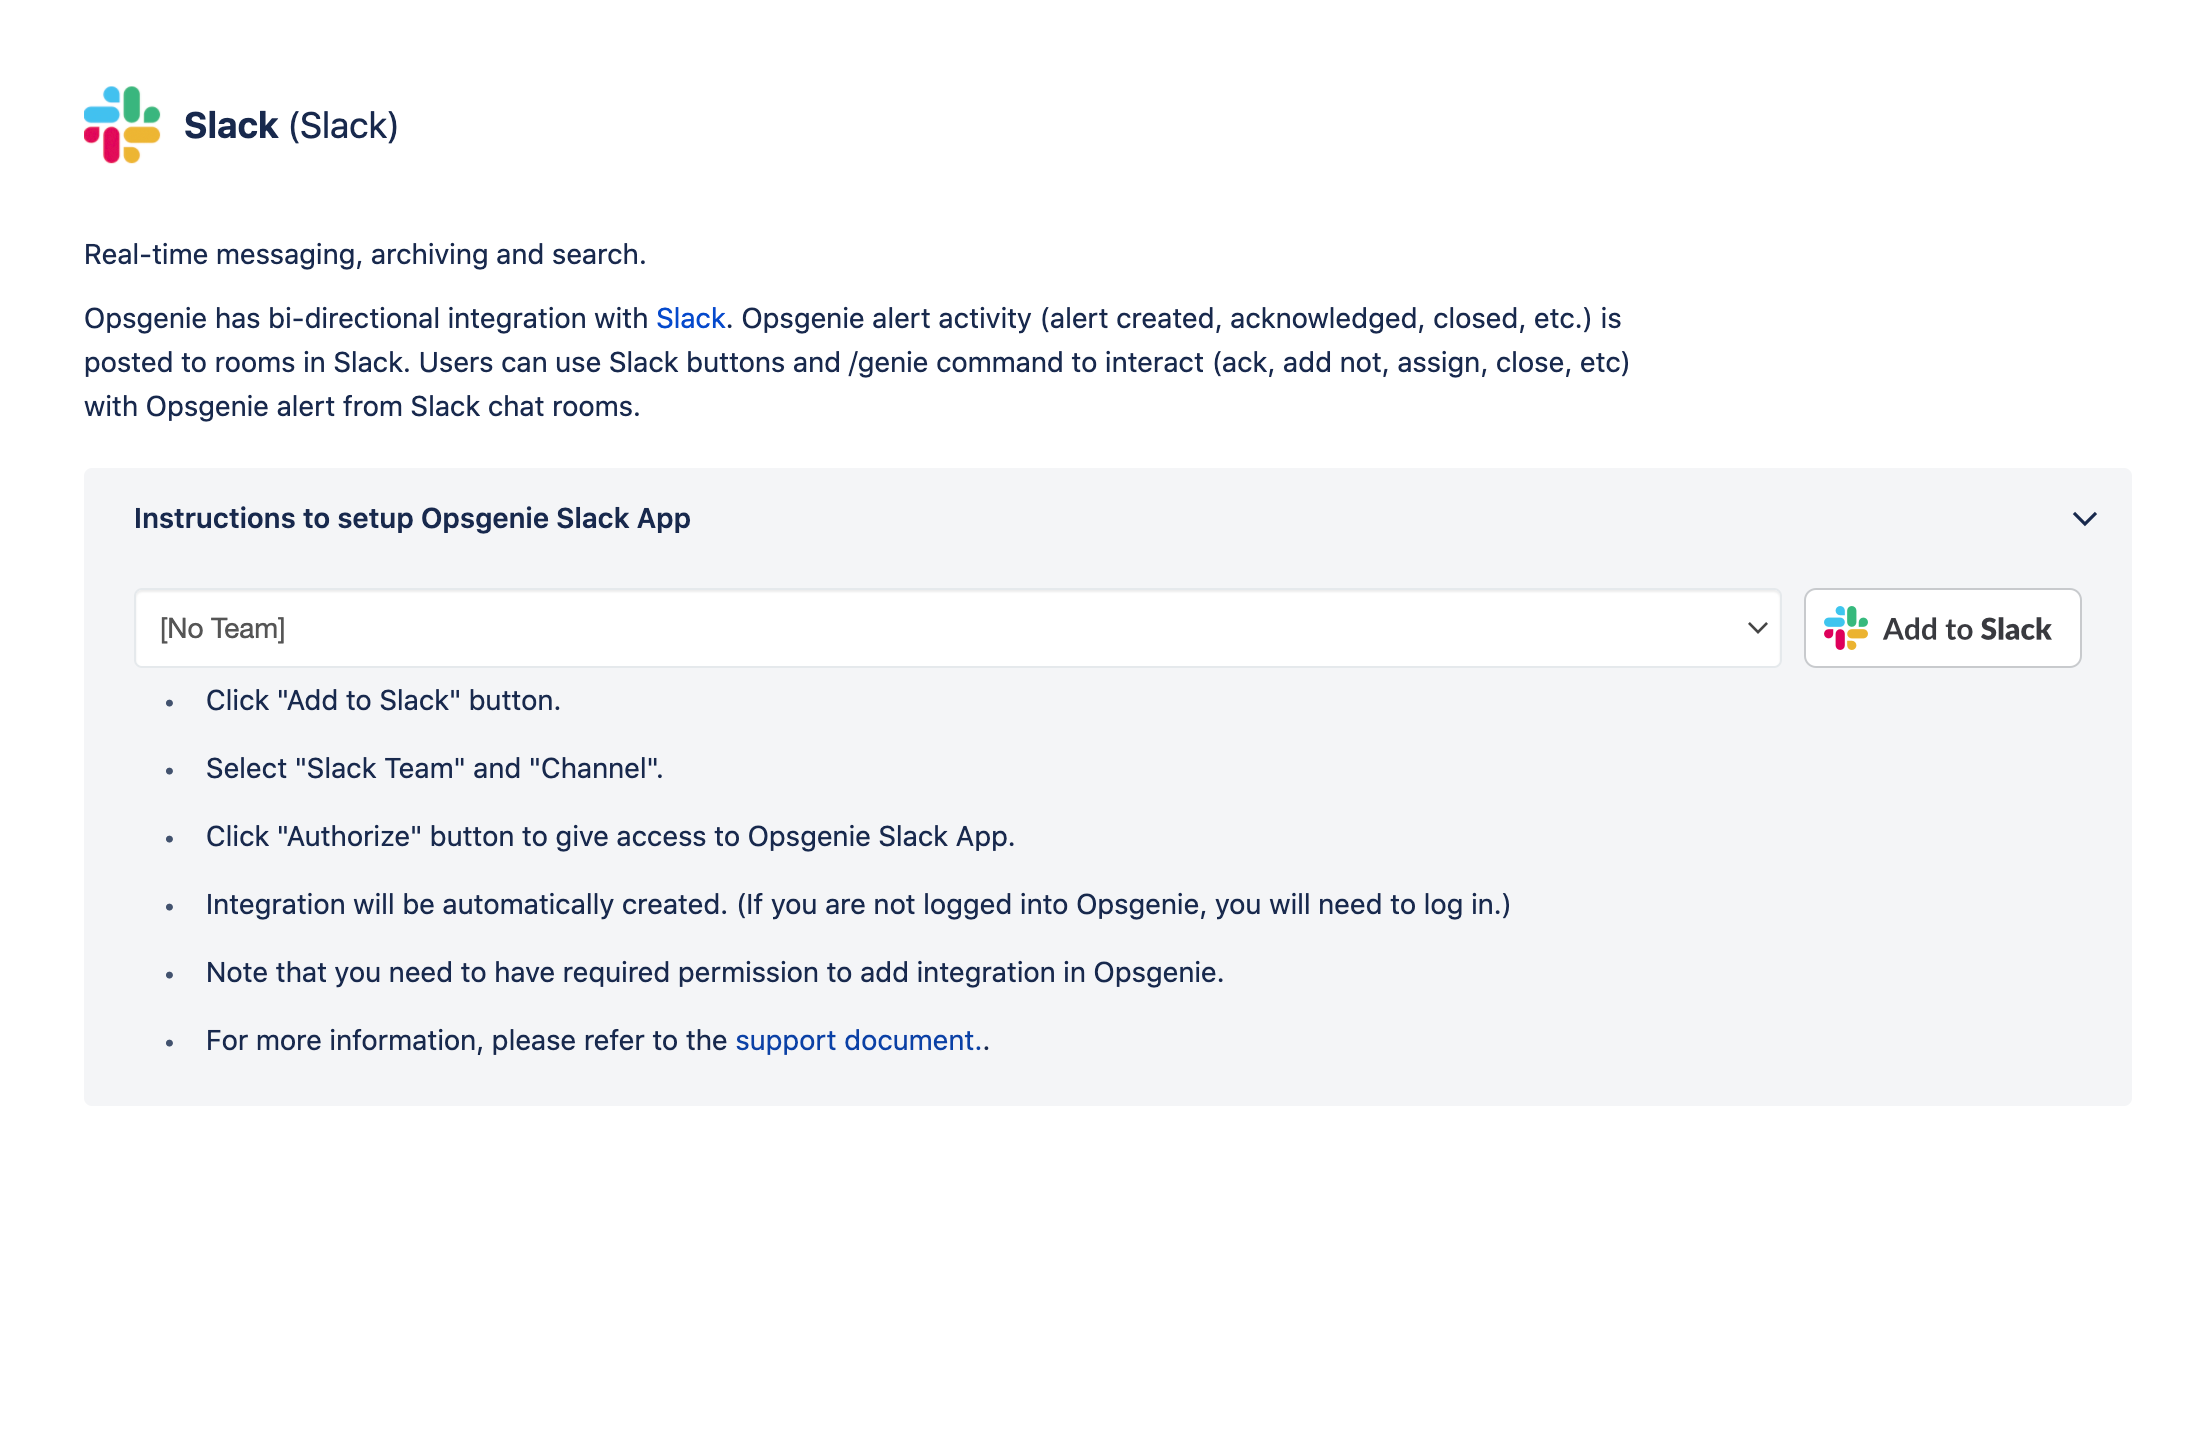Select the [No Team] option text in the combo box

pos(222,628)
